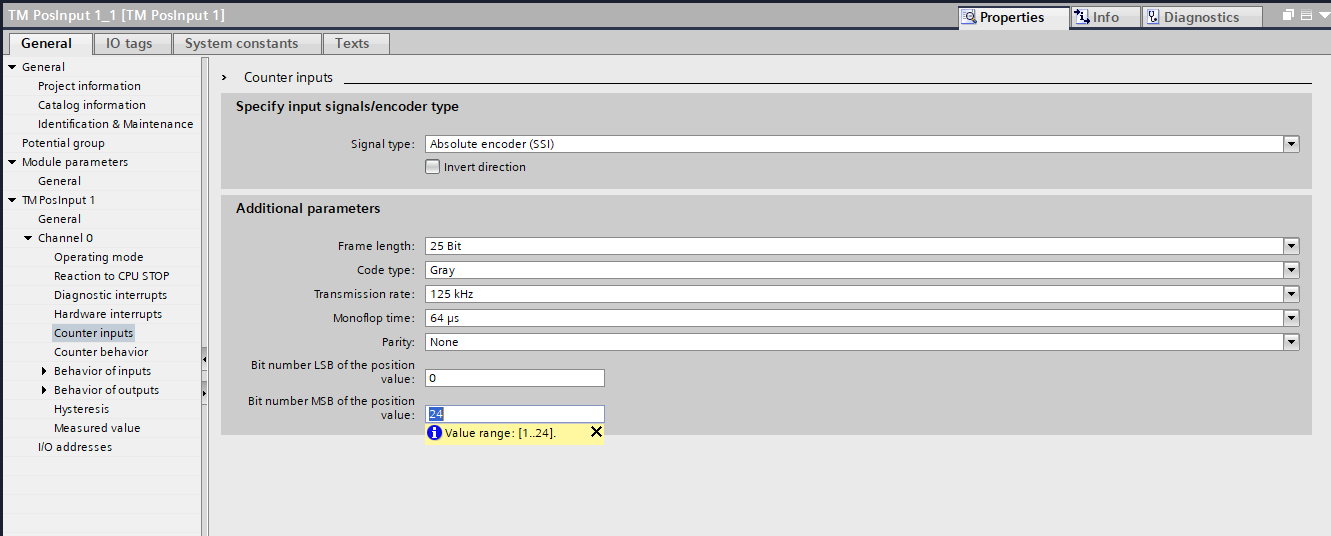Select the Info inspector tab
The image size is (1331, 536).
point(1105,17)
